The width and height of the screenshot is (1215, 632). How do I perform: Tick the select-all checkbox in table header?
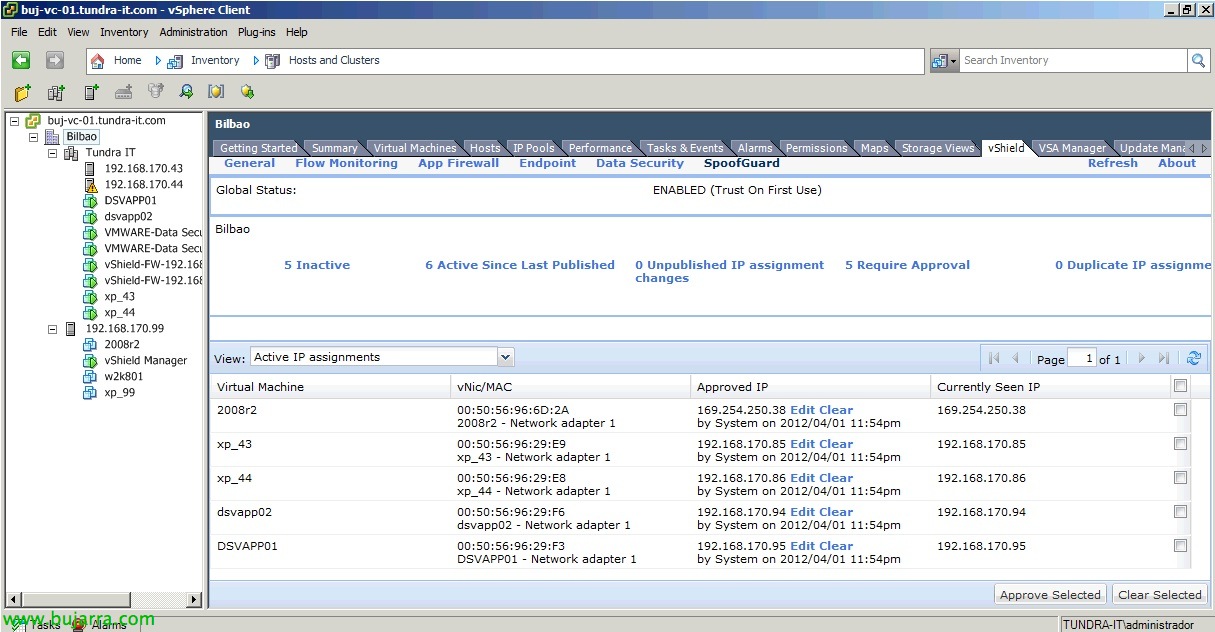click(1181, 385)
